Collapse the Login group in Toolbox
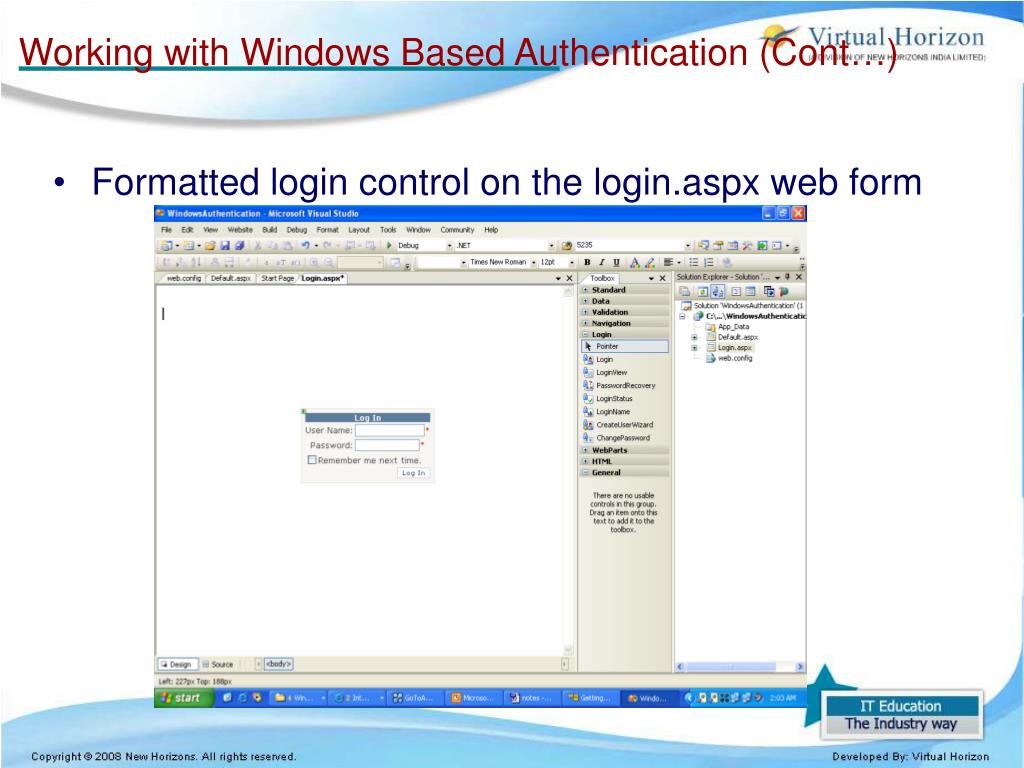This screenshot has height=768, width=1024. point(586,334)
